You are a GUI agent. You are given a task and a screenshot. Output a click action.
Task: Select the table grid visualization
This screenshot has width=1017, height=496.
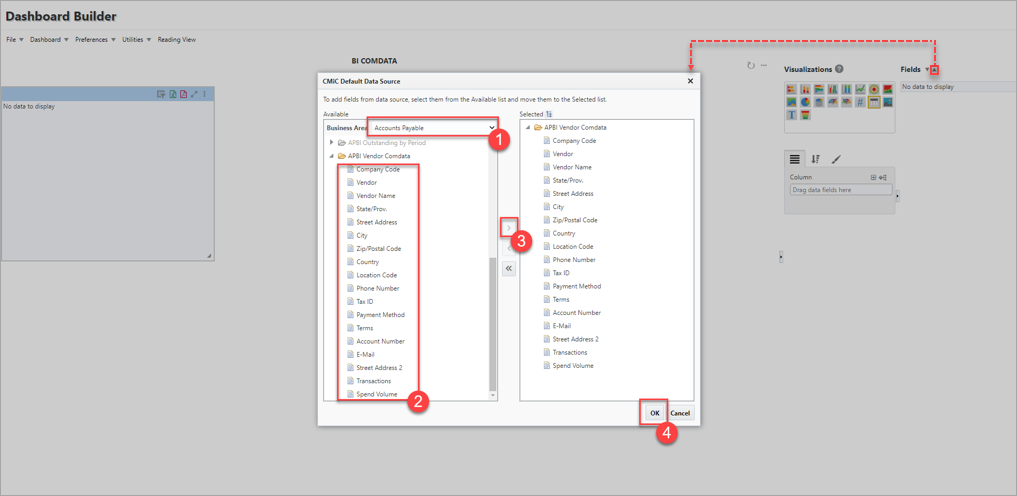874,102
